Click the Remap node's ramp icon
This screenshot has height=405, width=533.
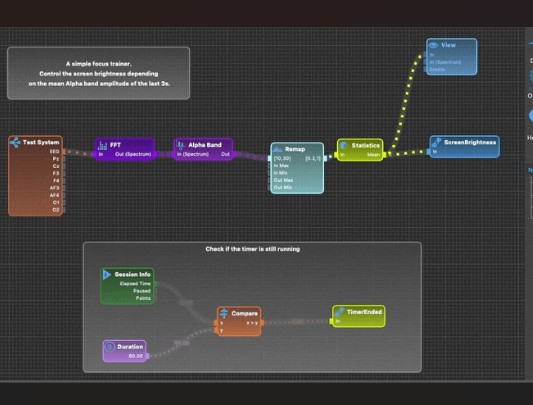(278, 149)
